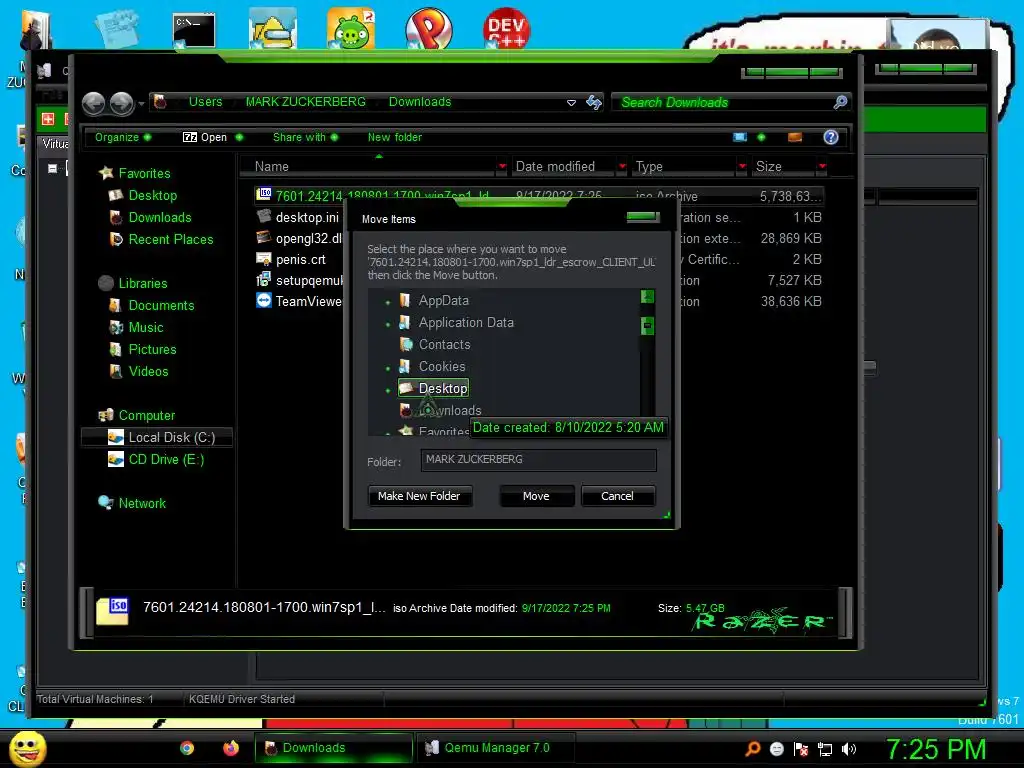
Task: Click the Folder name input field
Action: 539,460
